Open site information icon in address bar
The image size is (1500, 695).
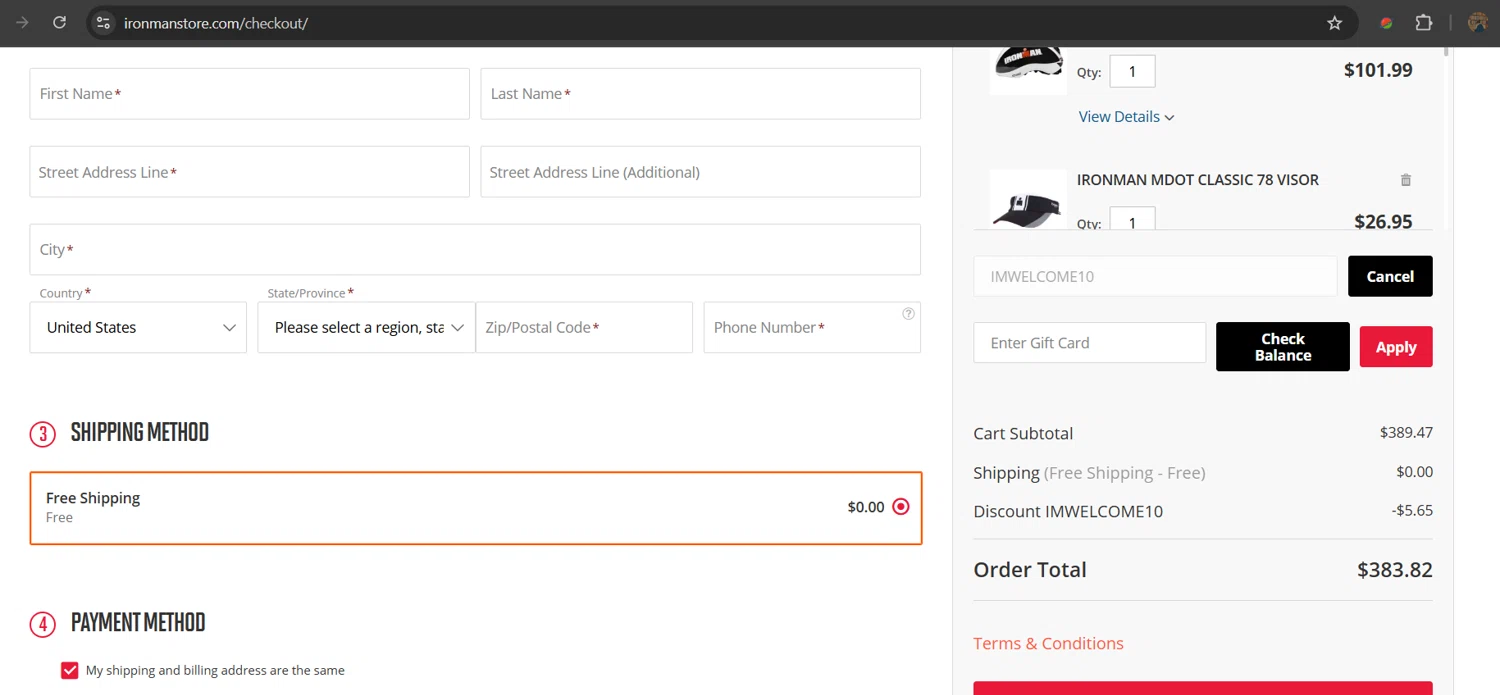pyautogui.click(x=103, y=22)
